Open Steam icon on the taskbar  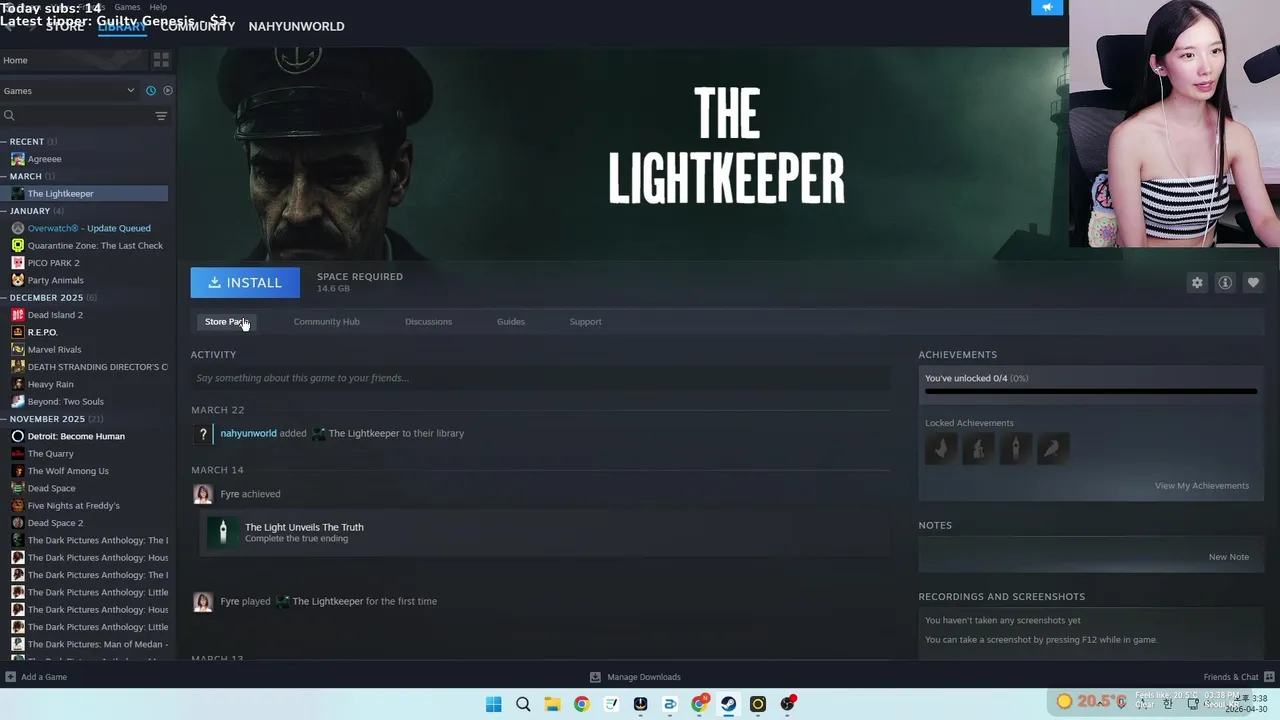728,704
